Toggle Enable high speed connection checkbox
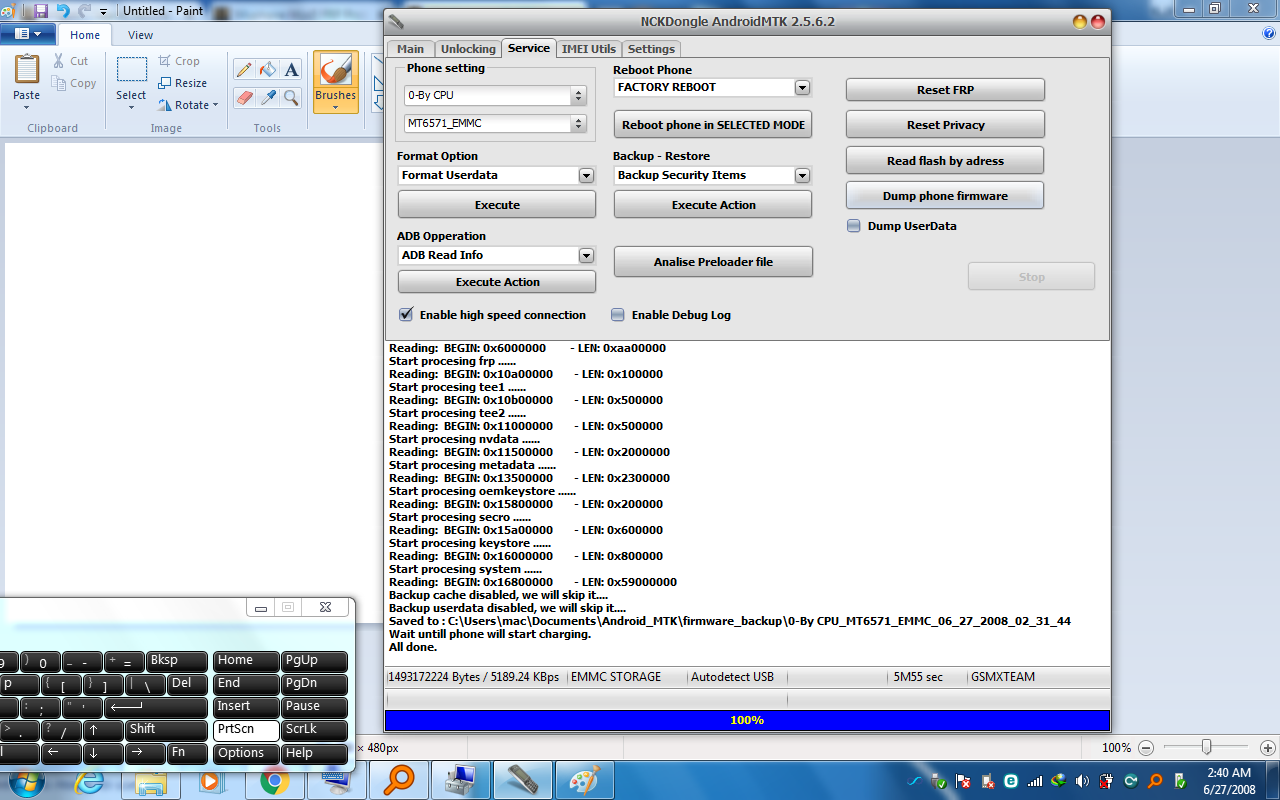This screenshot has width=1280, height=800. (x=406, y=314)
